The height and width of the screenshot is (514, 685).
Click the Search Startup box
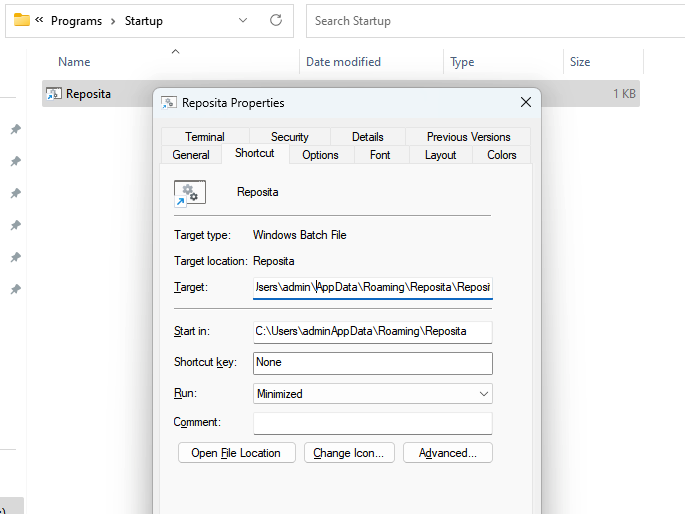(495, 21)
